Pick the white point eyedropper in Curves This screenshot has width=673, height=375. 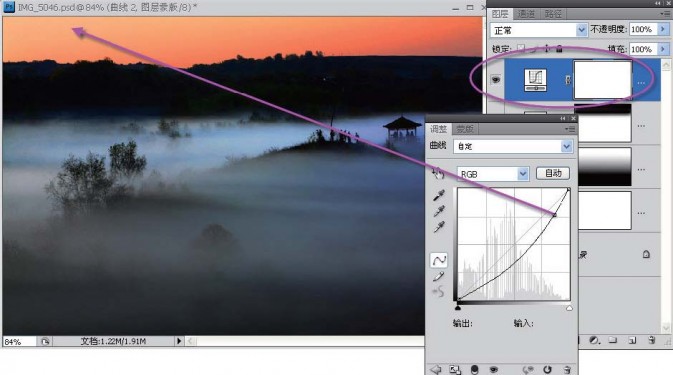point(439,227)
